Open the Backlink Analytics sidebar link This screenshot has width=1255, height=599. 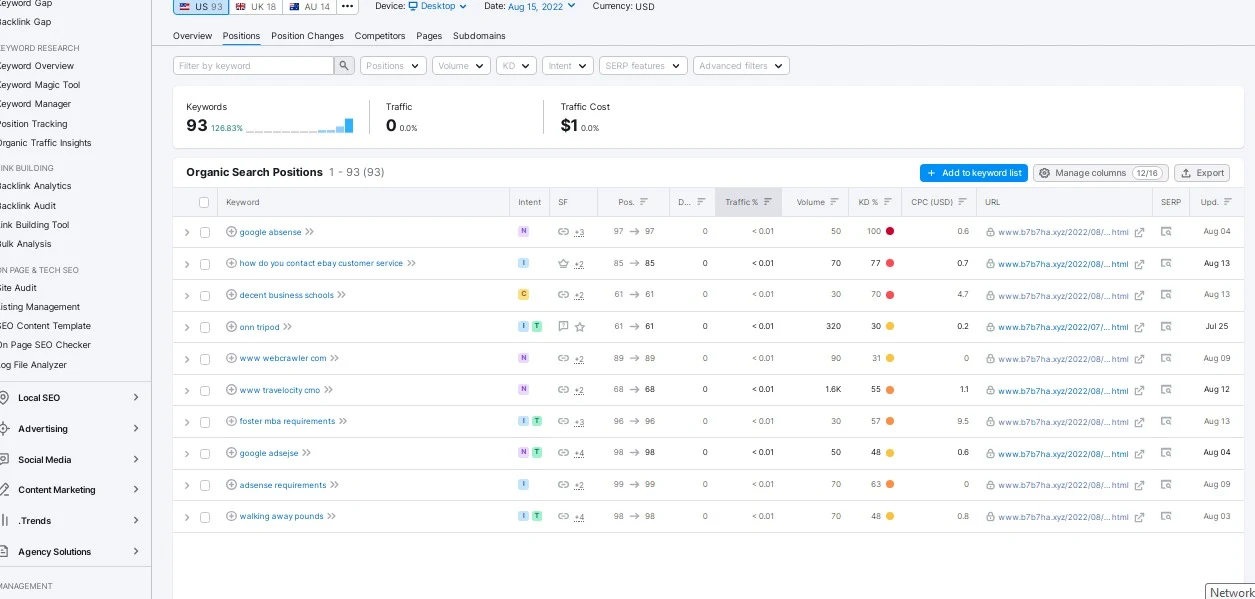36,186
